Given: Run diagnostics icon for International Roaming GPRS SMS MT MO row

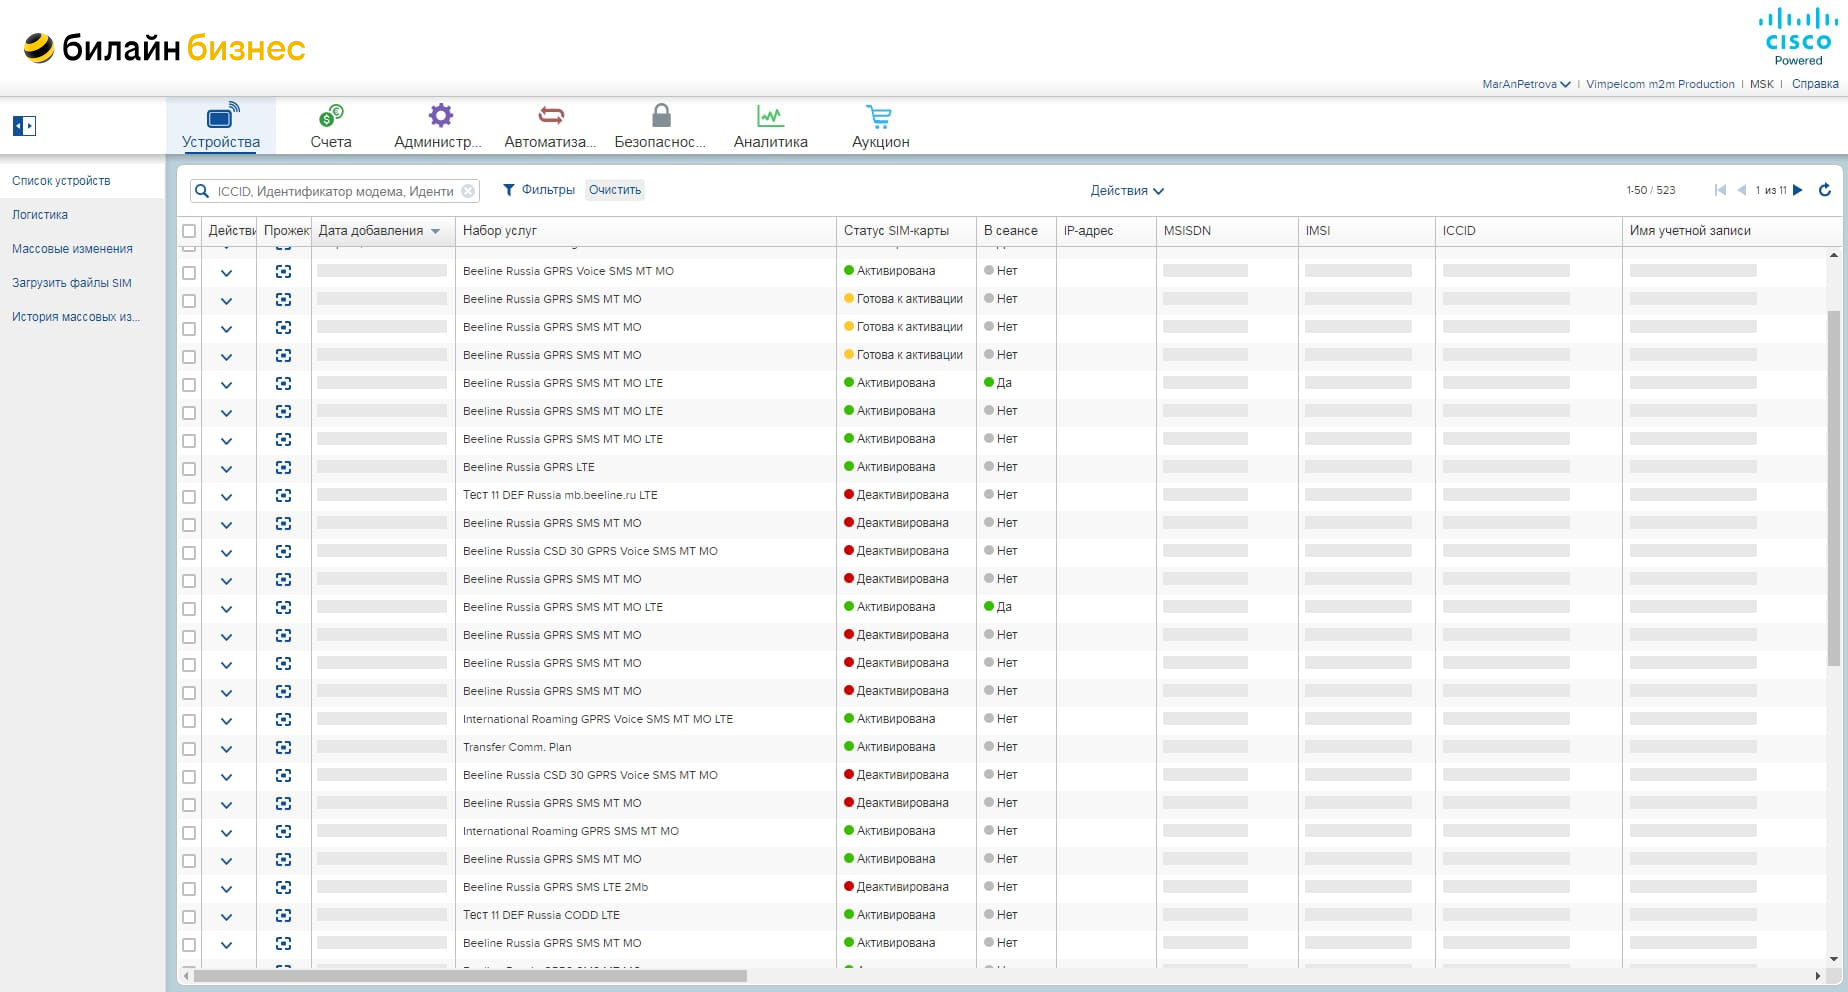Looking at the screenshot, I should pyautogui.click(x=284, y=831).
